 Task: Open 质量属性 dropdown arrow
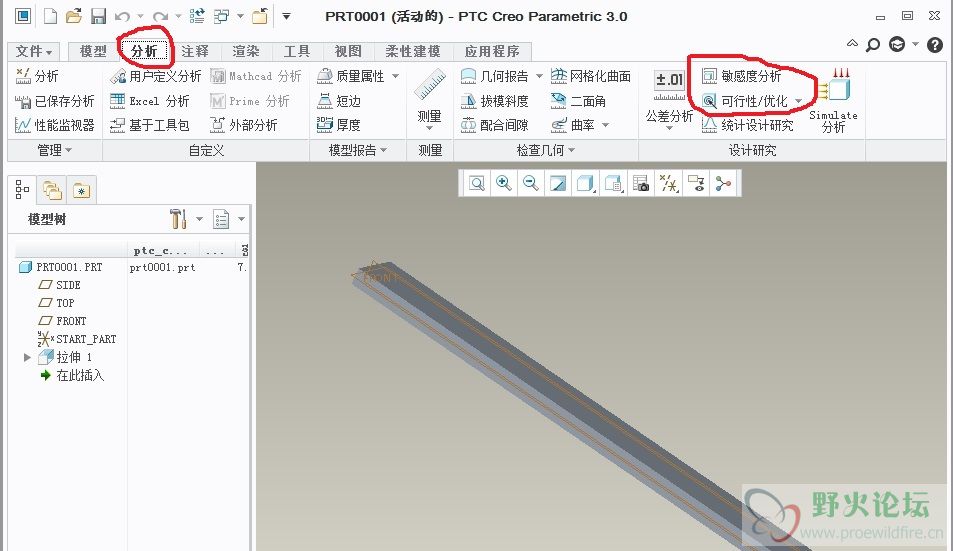point(396,76)
